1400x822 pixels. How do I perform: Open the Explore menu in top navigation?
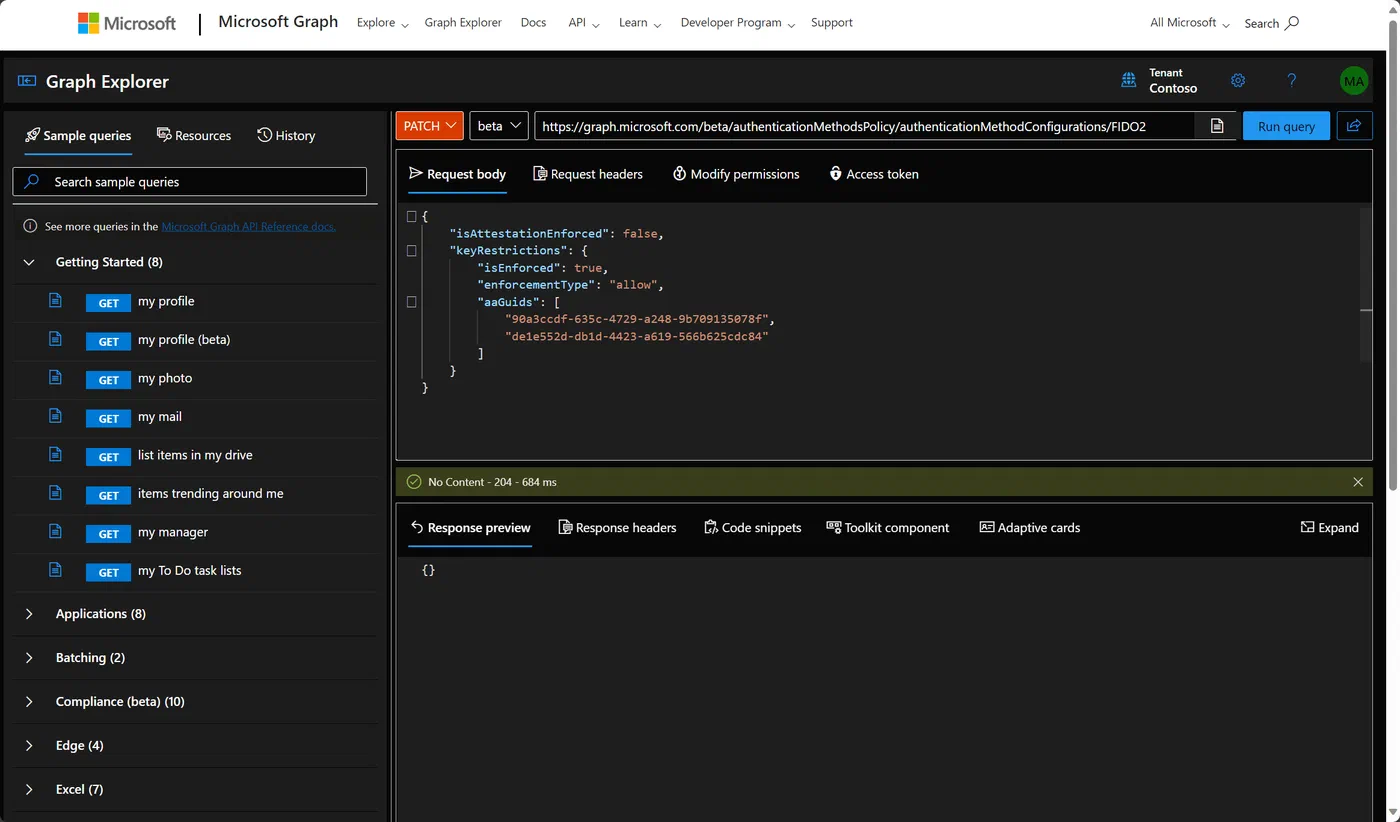(383, 23)
